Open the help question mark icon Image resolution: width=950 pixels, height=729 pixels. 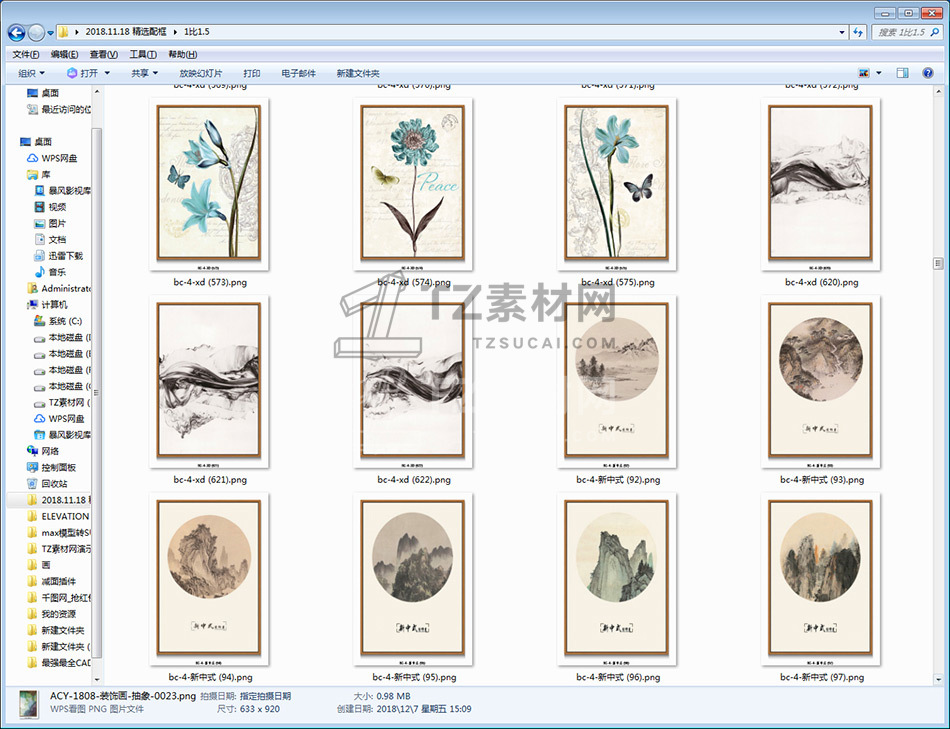(928, 73)
